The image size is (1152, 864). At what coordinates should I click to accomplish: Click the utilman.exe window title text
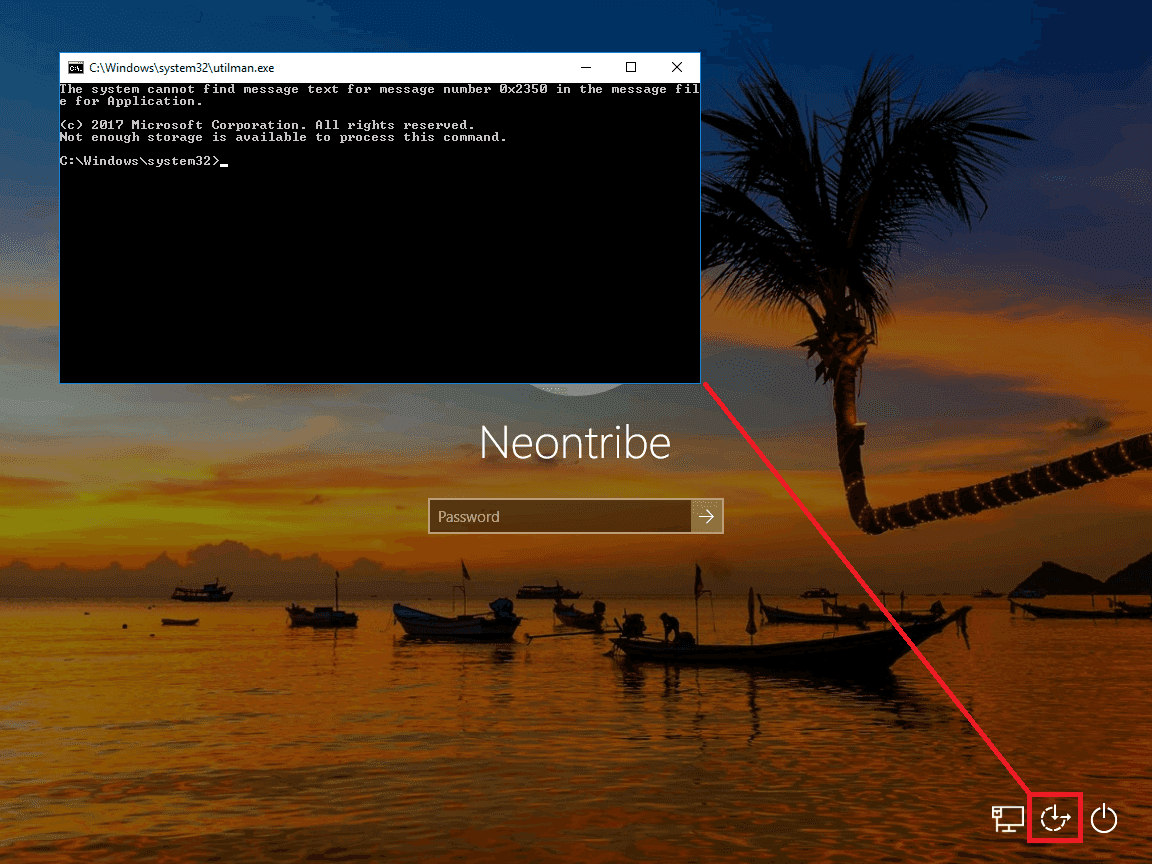click(x=181, y=68)
